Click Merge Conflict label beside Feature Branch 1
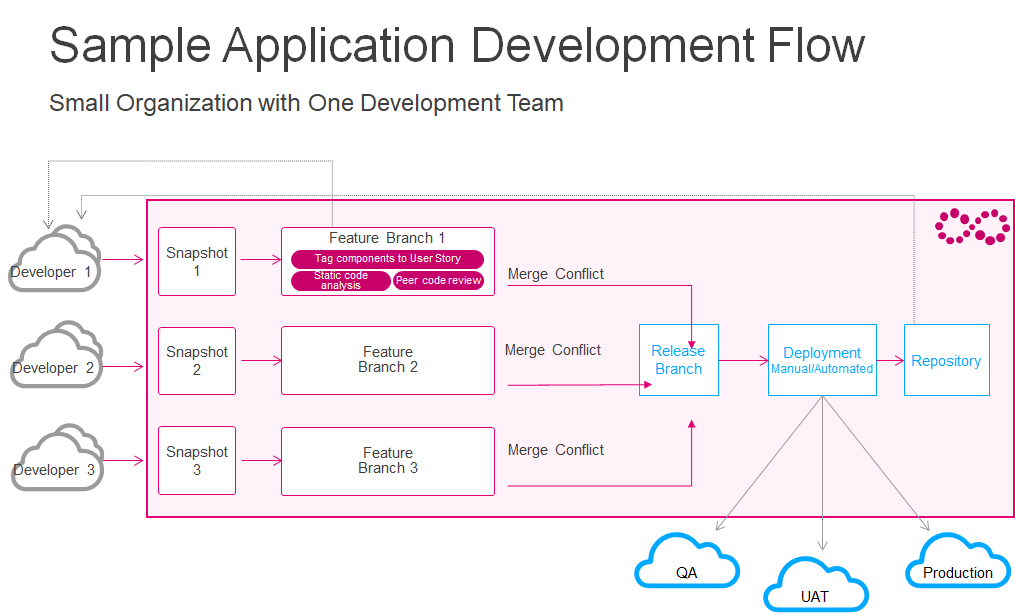This screenshot has height=614, width=1015. [555, 274]
